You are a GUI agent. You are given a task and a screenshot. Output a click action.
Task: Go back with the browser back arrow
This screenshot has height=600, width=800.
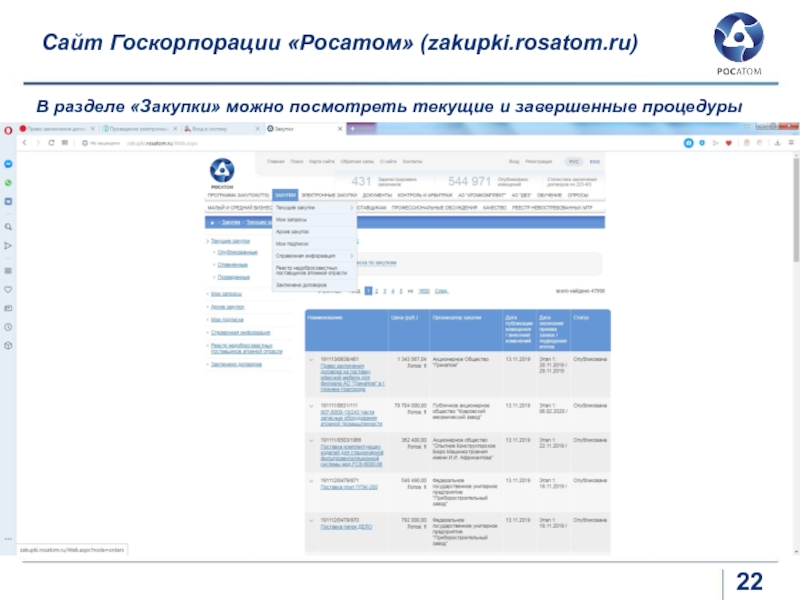point(24,143)
